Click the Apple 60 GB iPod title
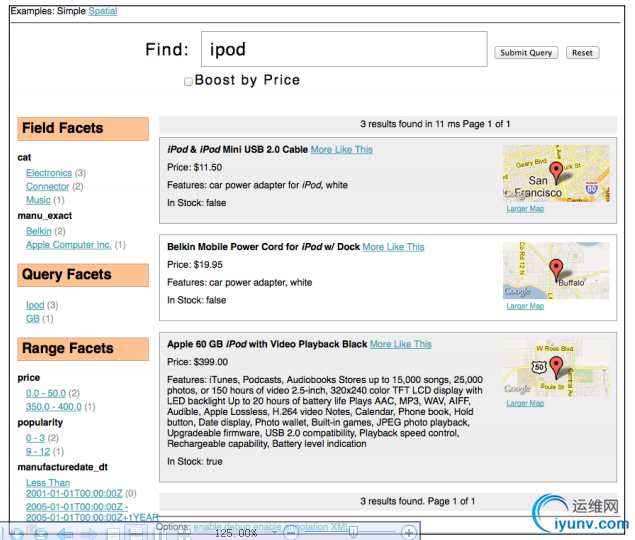 tap(267, 344)
